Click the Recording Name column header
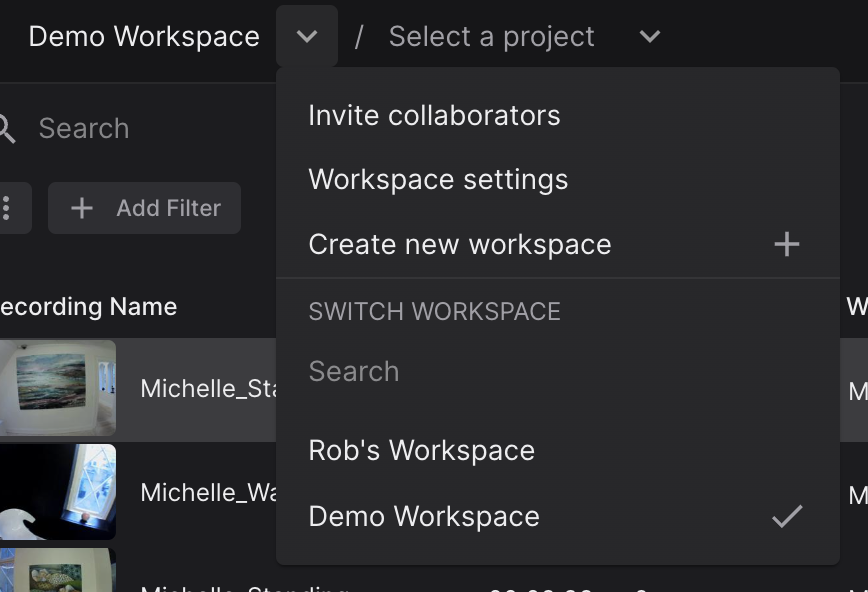Viewport: 868px width, 592px height. click(89, 307)
